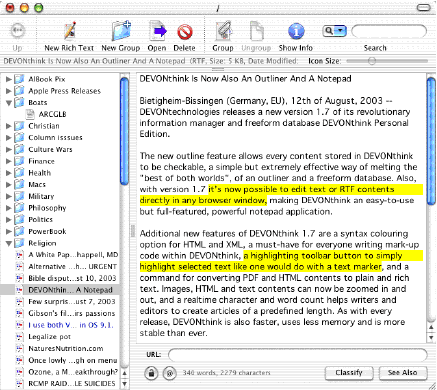Open the search magnifier options dropdown
The image size is (437, 390).
pyautogui.click(x=334, y=31)
